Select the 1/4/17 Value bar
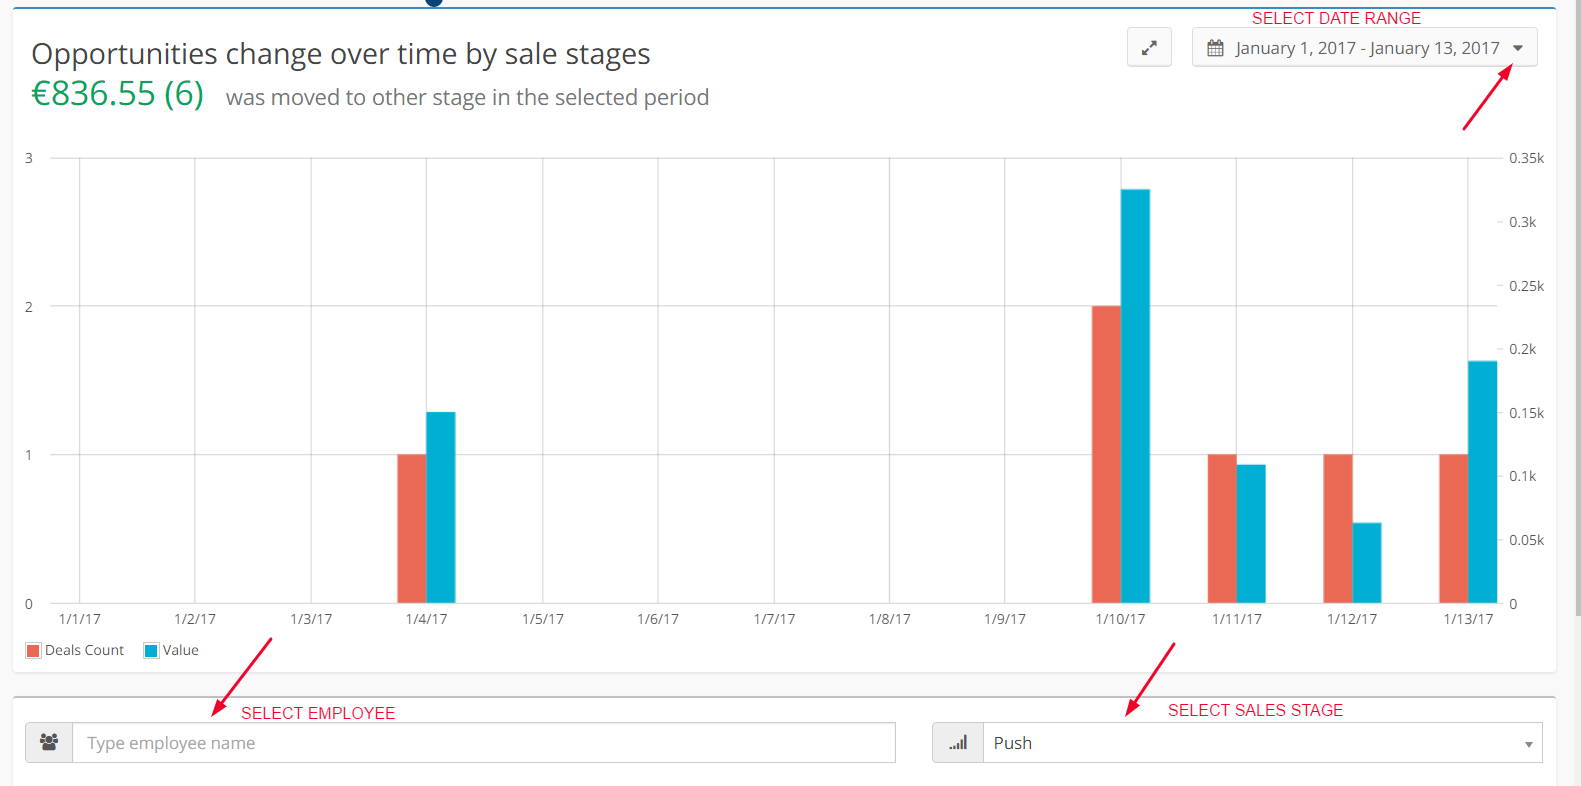This screenshot has width=1581, height=786. pyautogui.click(x=441, y=507)
